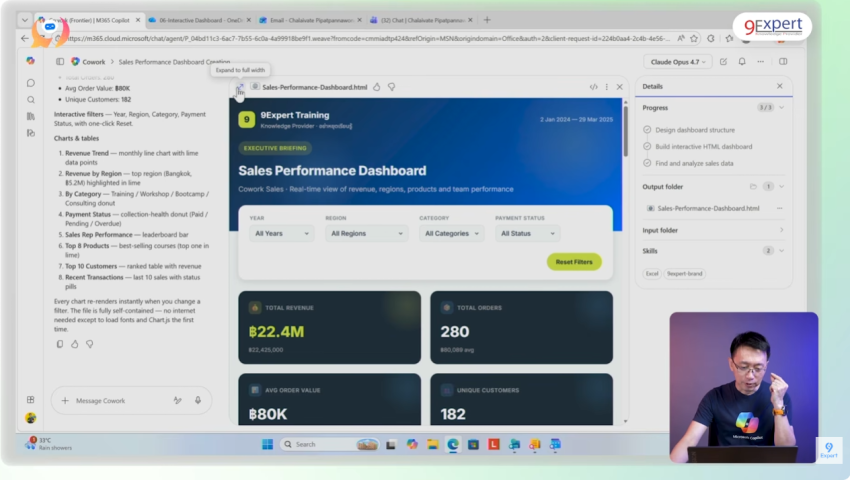The height and width of the screenshot is (480, 850).
Task: Show the HTML source code view
Action: pos(594,87)
